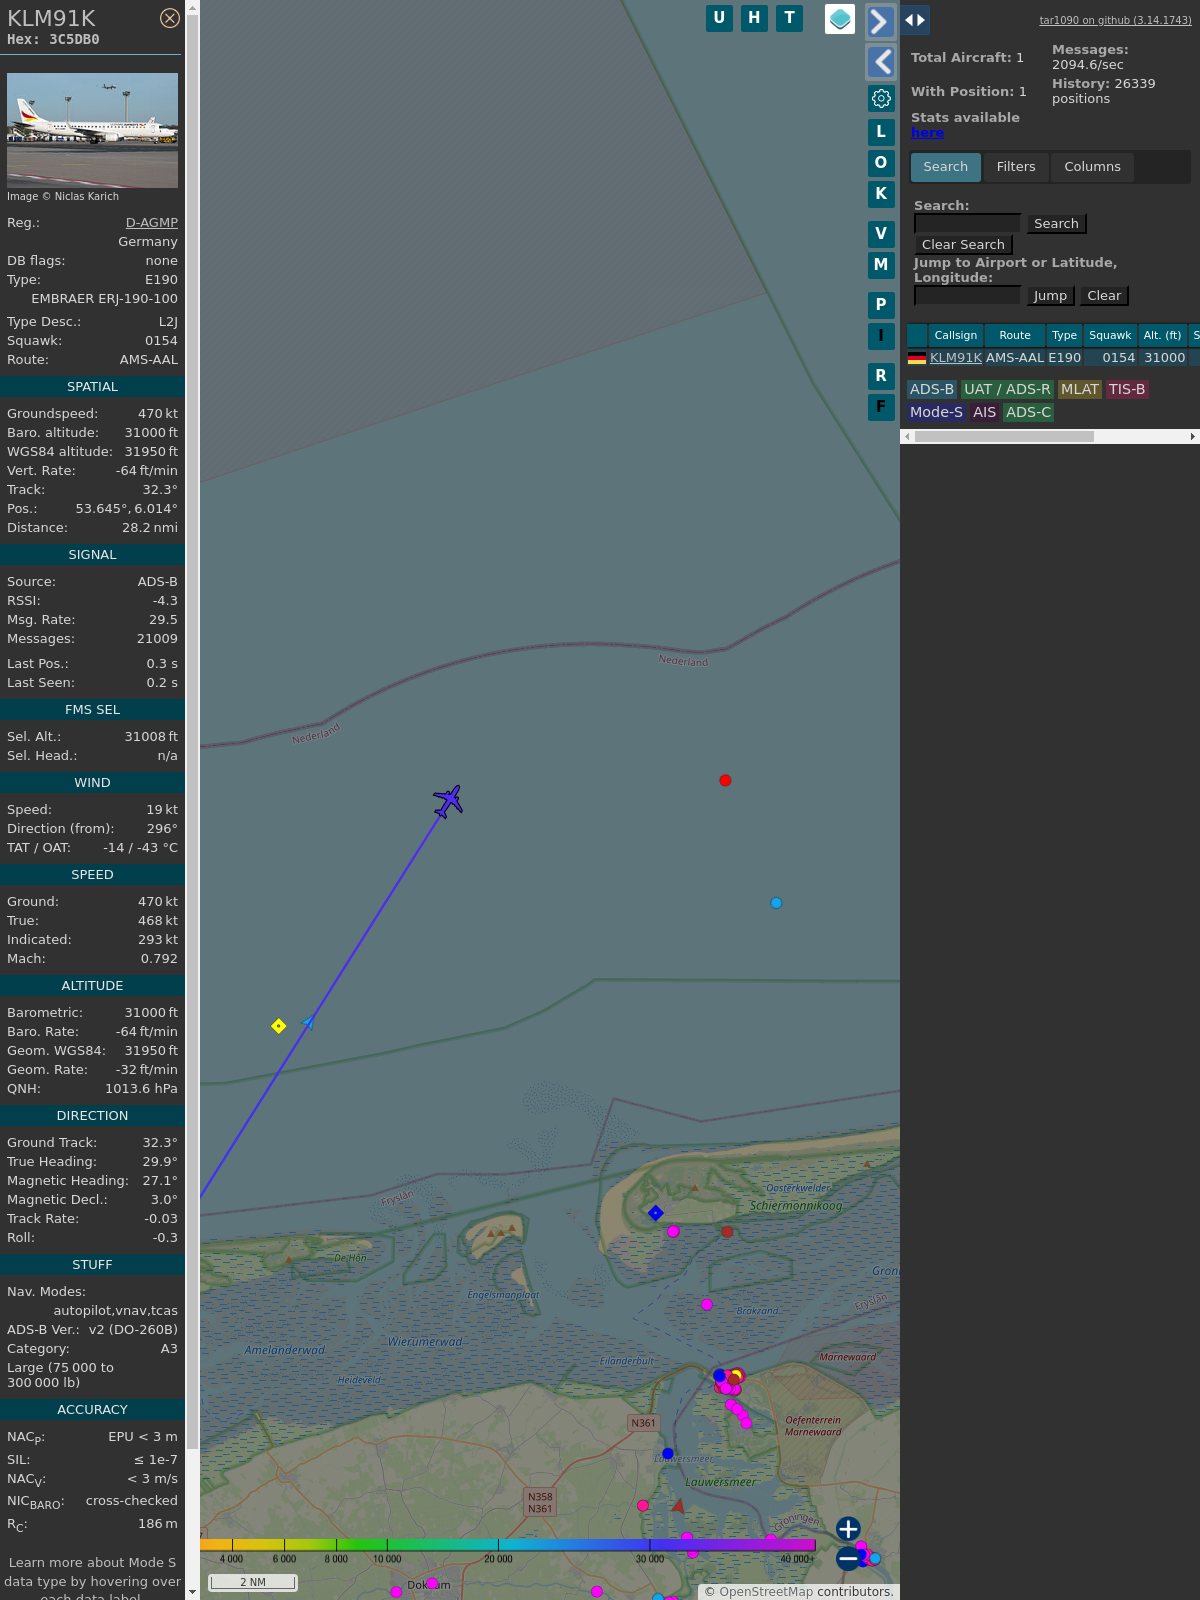Open tar1090 on github link

point(1115,20)
